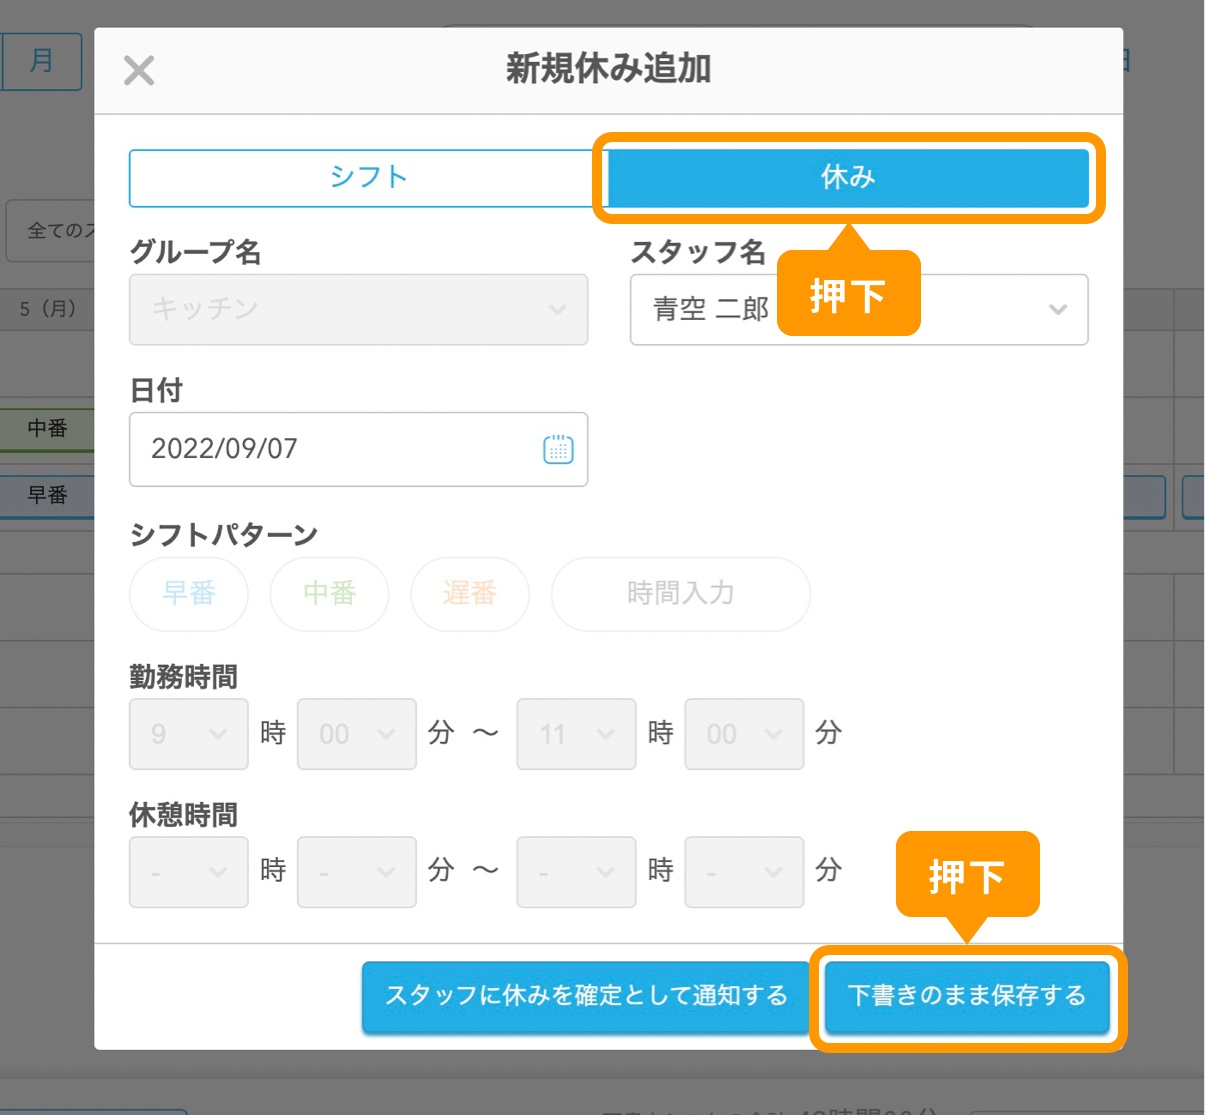Open the break start minute selector under 休憩時間
Image resolution: width=1205 pixels, height=1115 pixels.
[356, 871]
